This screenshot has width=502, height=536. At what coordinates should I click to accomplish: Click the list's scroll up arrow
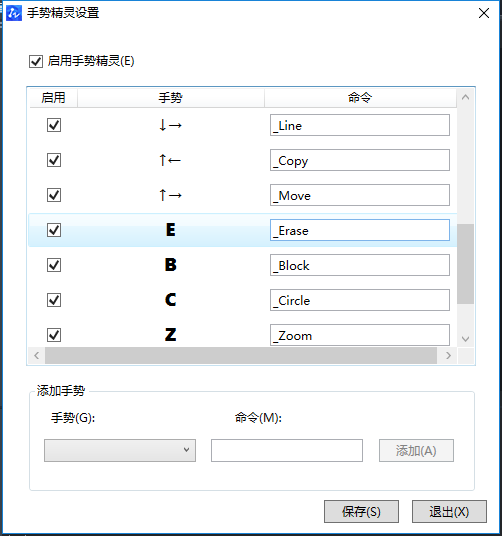click(465, 97)
